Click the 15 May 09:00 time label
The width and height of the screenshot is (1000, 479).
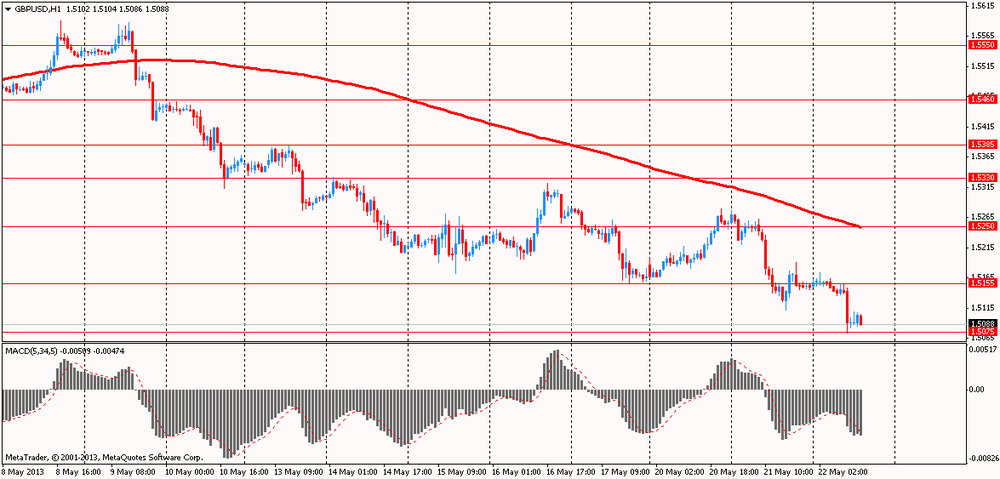[461, 472]
